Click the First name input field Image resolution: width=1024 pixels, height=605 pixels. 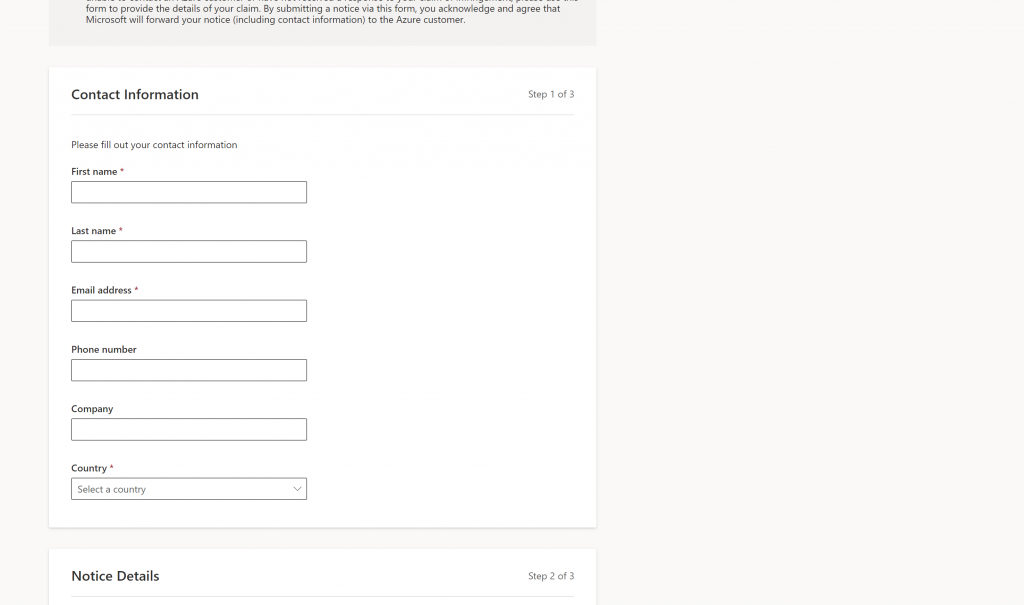[x=189, y=192]
